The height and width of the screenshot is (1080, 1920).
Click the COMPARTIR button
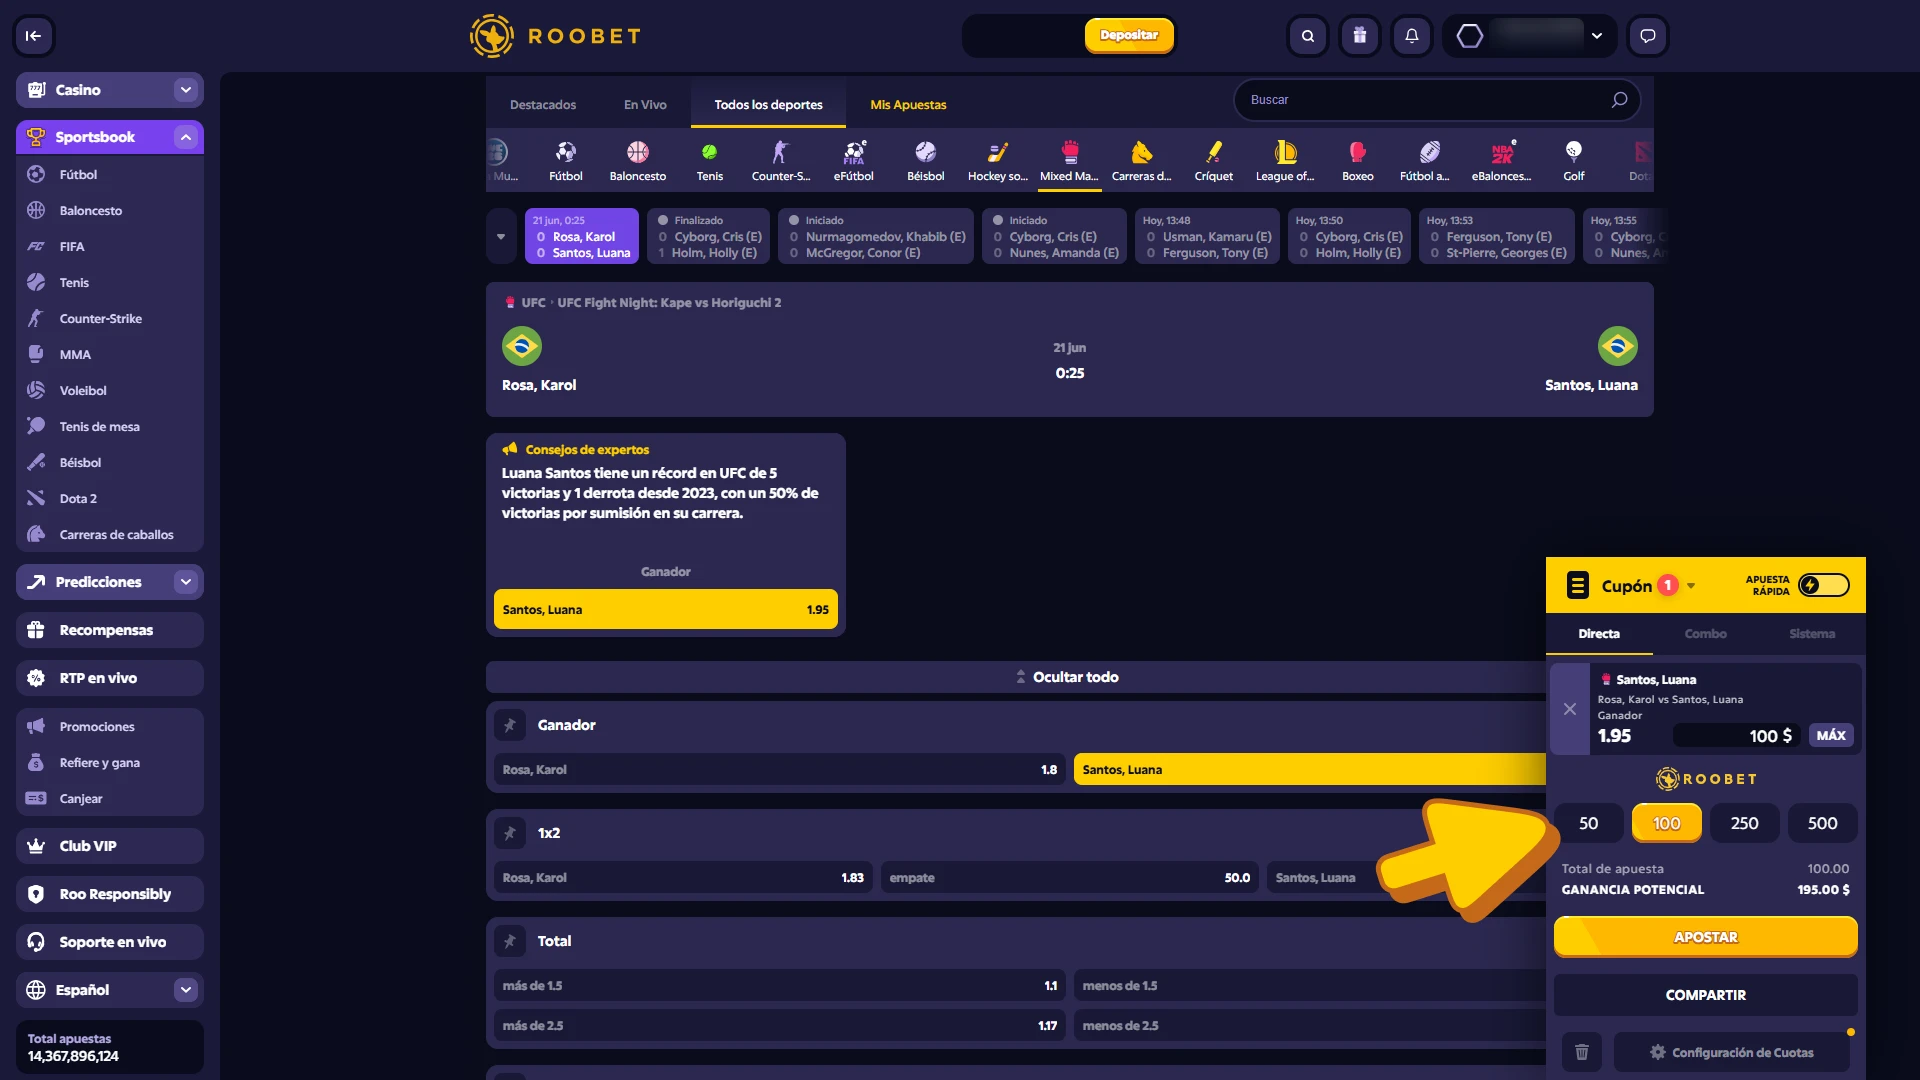click(x=1705, y=995)
